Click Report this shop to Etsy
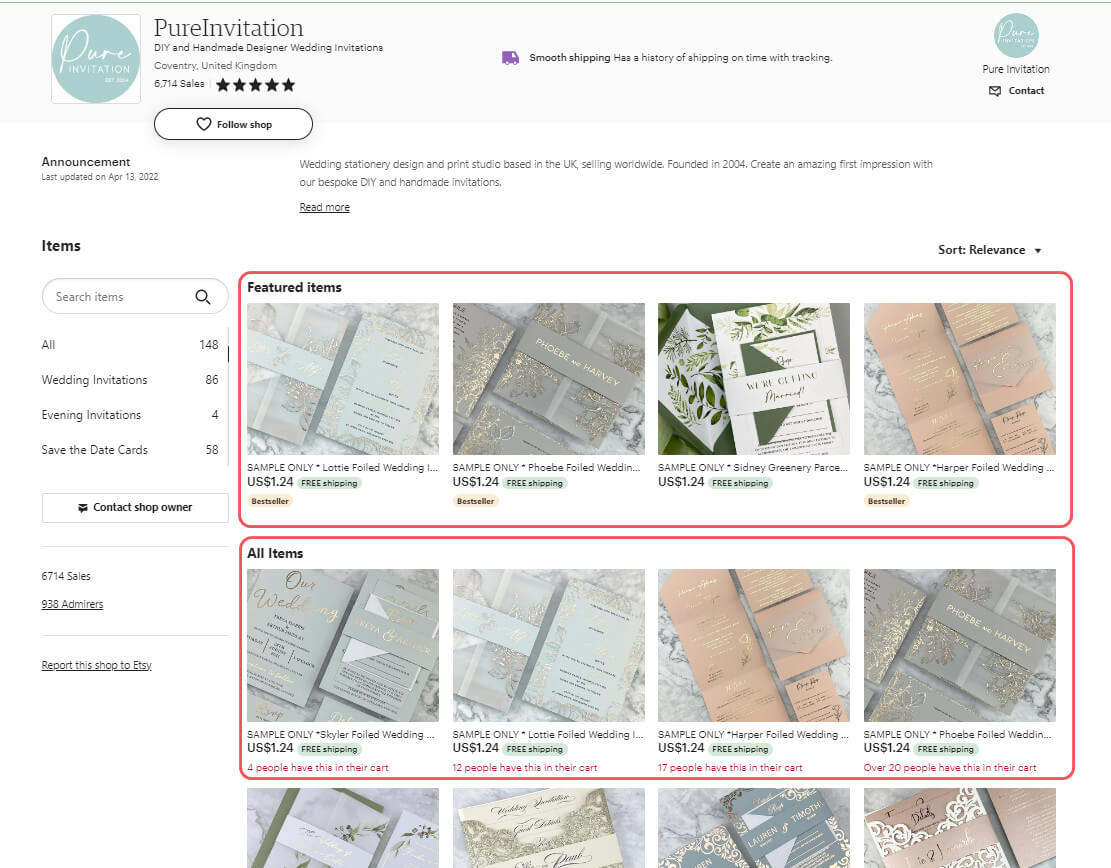Image resolution: width=1111 pixels, height=868 pixels. click(96, 664)
